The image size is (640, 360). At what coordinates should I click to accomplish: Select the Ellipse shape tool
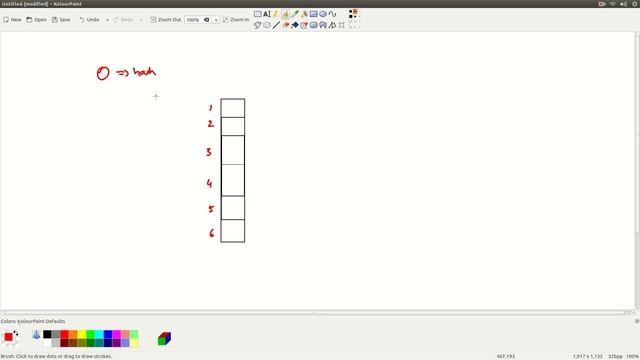coord(323,14)
